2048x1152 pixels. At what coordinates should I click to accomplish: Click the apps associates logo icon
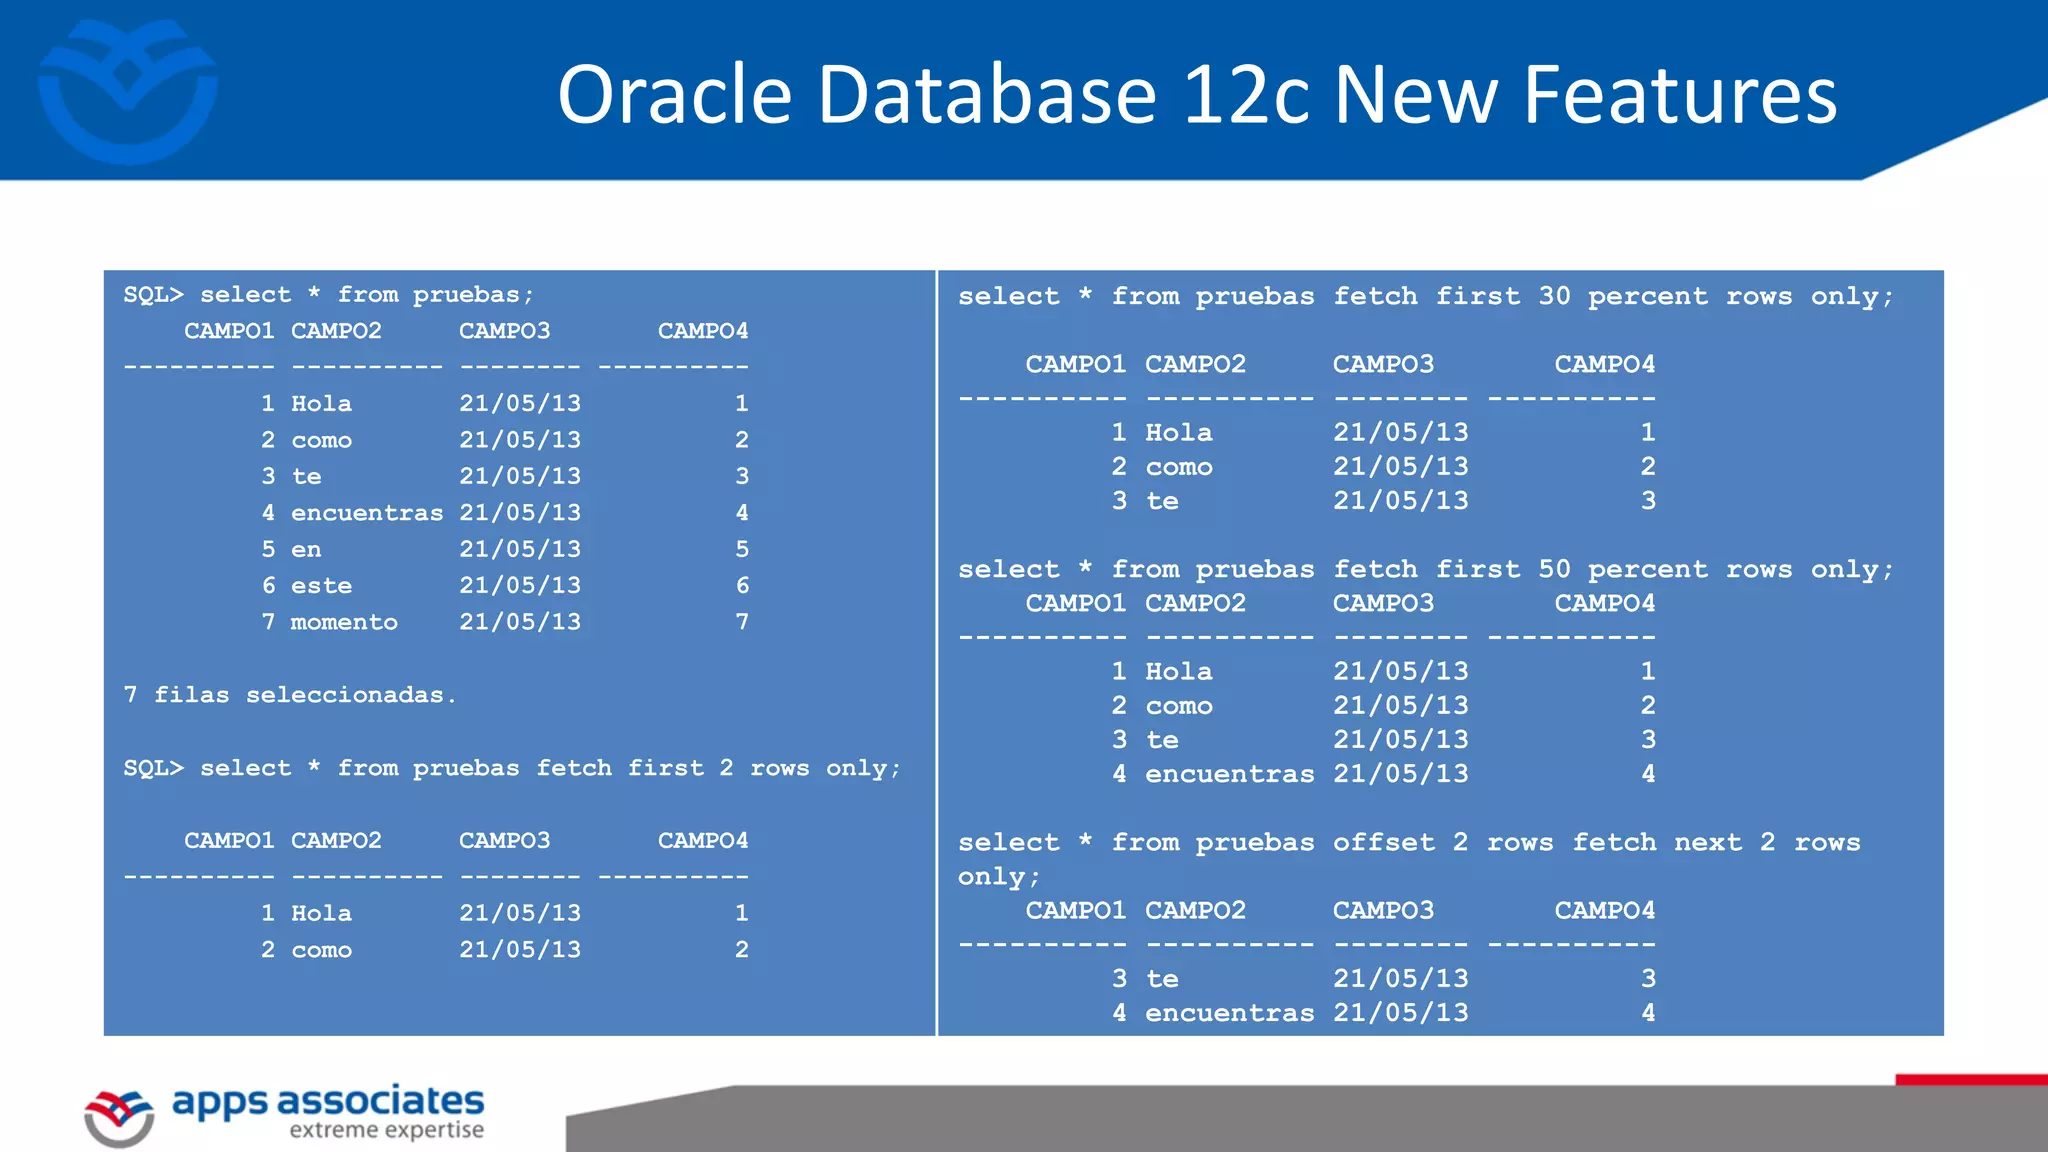coord(119,1118)
